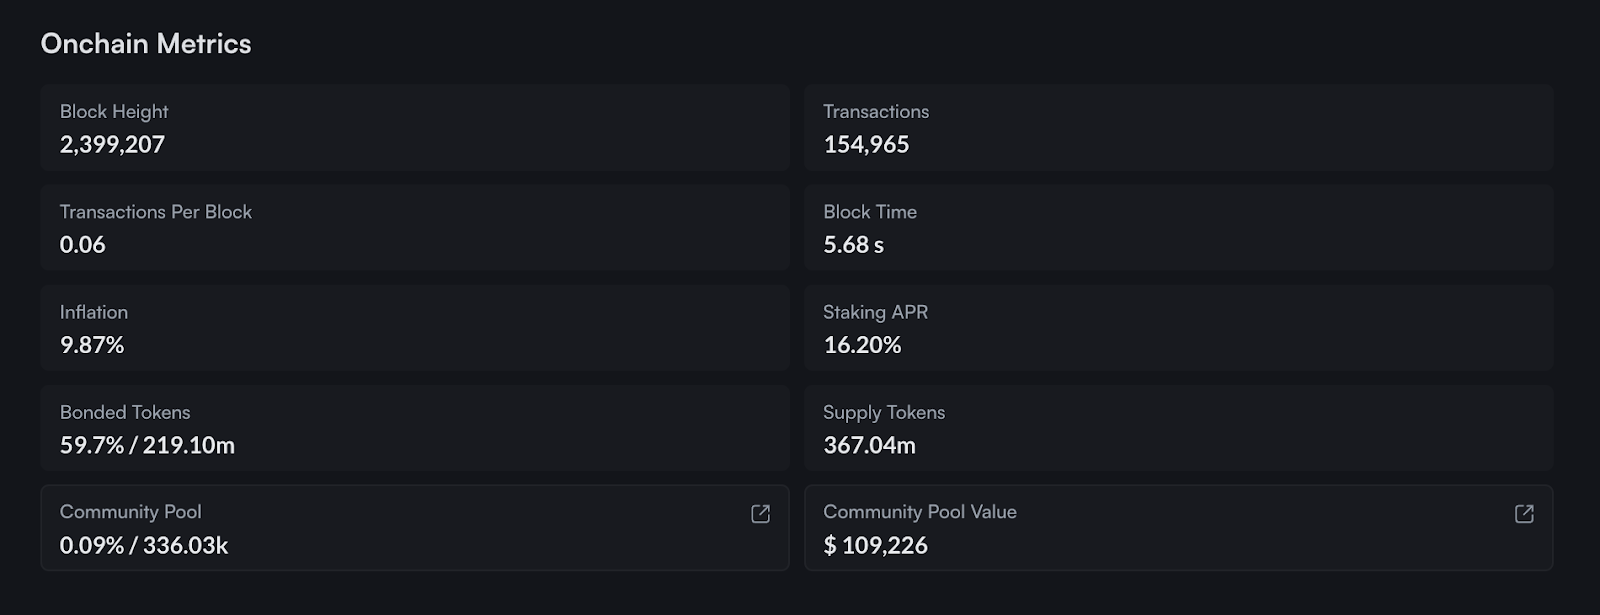
Task: Click the Block Height metric card
Action: pyautogui.click(x=415, y=128)
